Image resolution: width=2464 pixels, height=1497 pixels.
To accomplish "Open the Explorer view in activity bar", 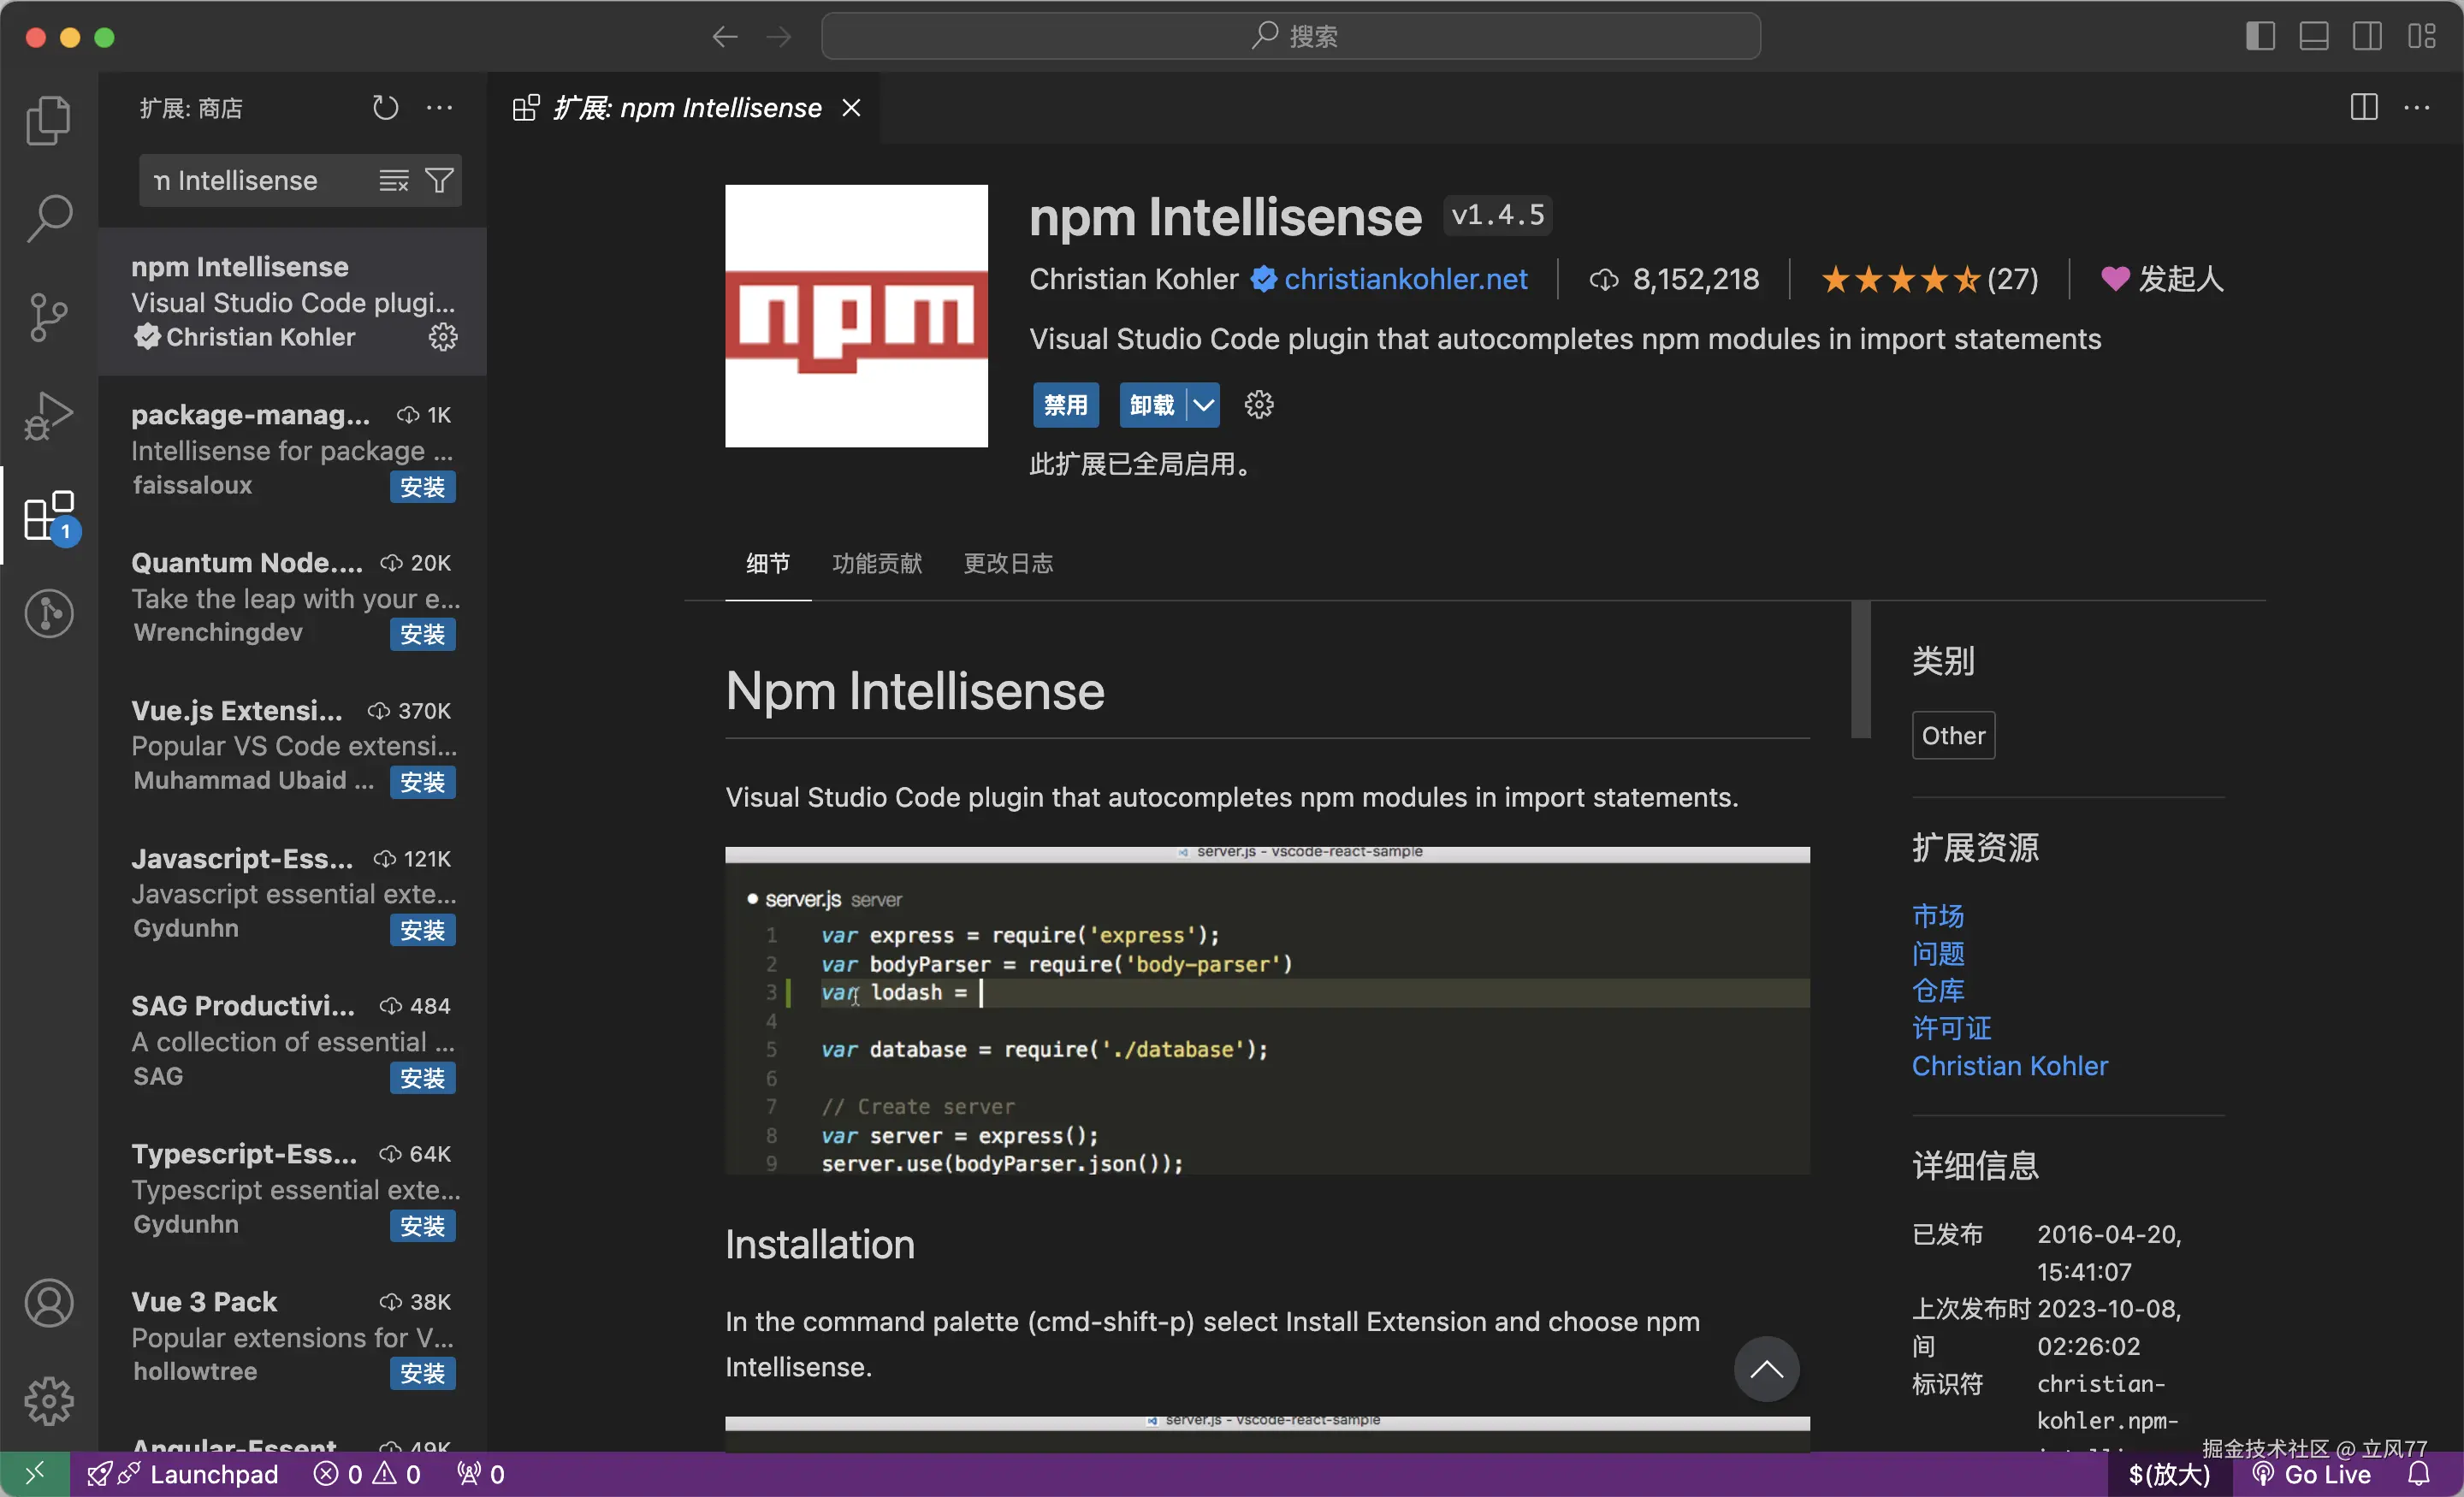I will point(48,120).
